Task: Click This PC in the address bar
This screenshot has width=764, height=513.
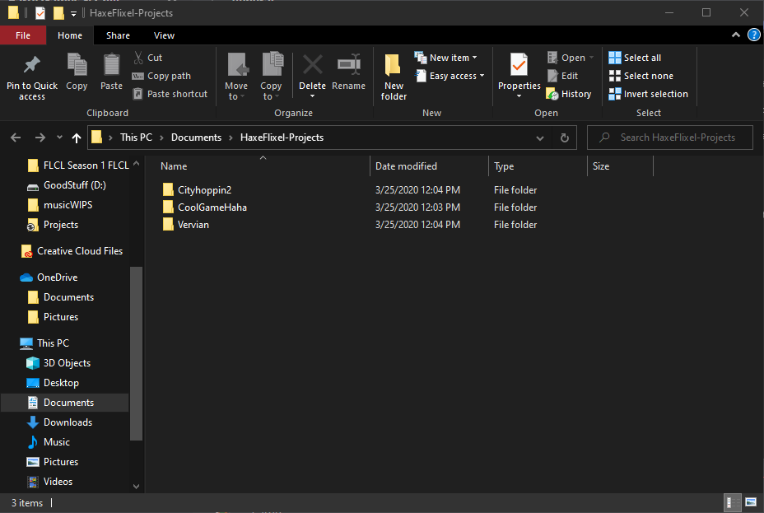Action: pos(136,137)
